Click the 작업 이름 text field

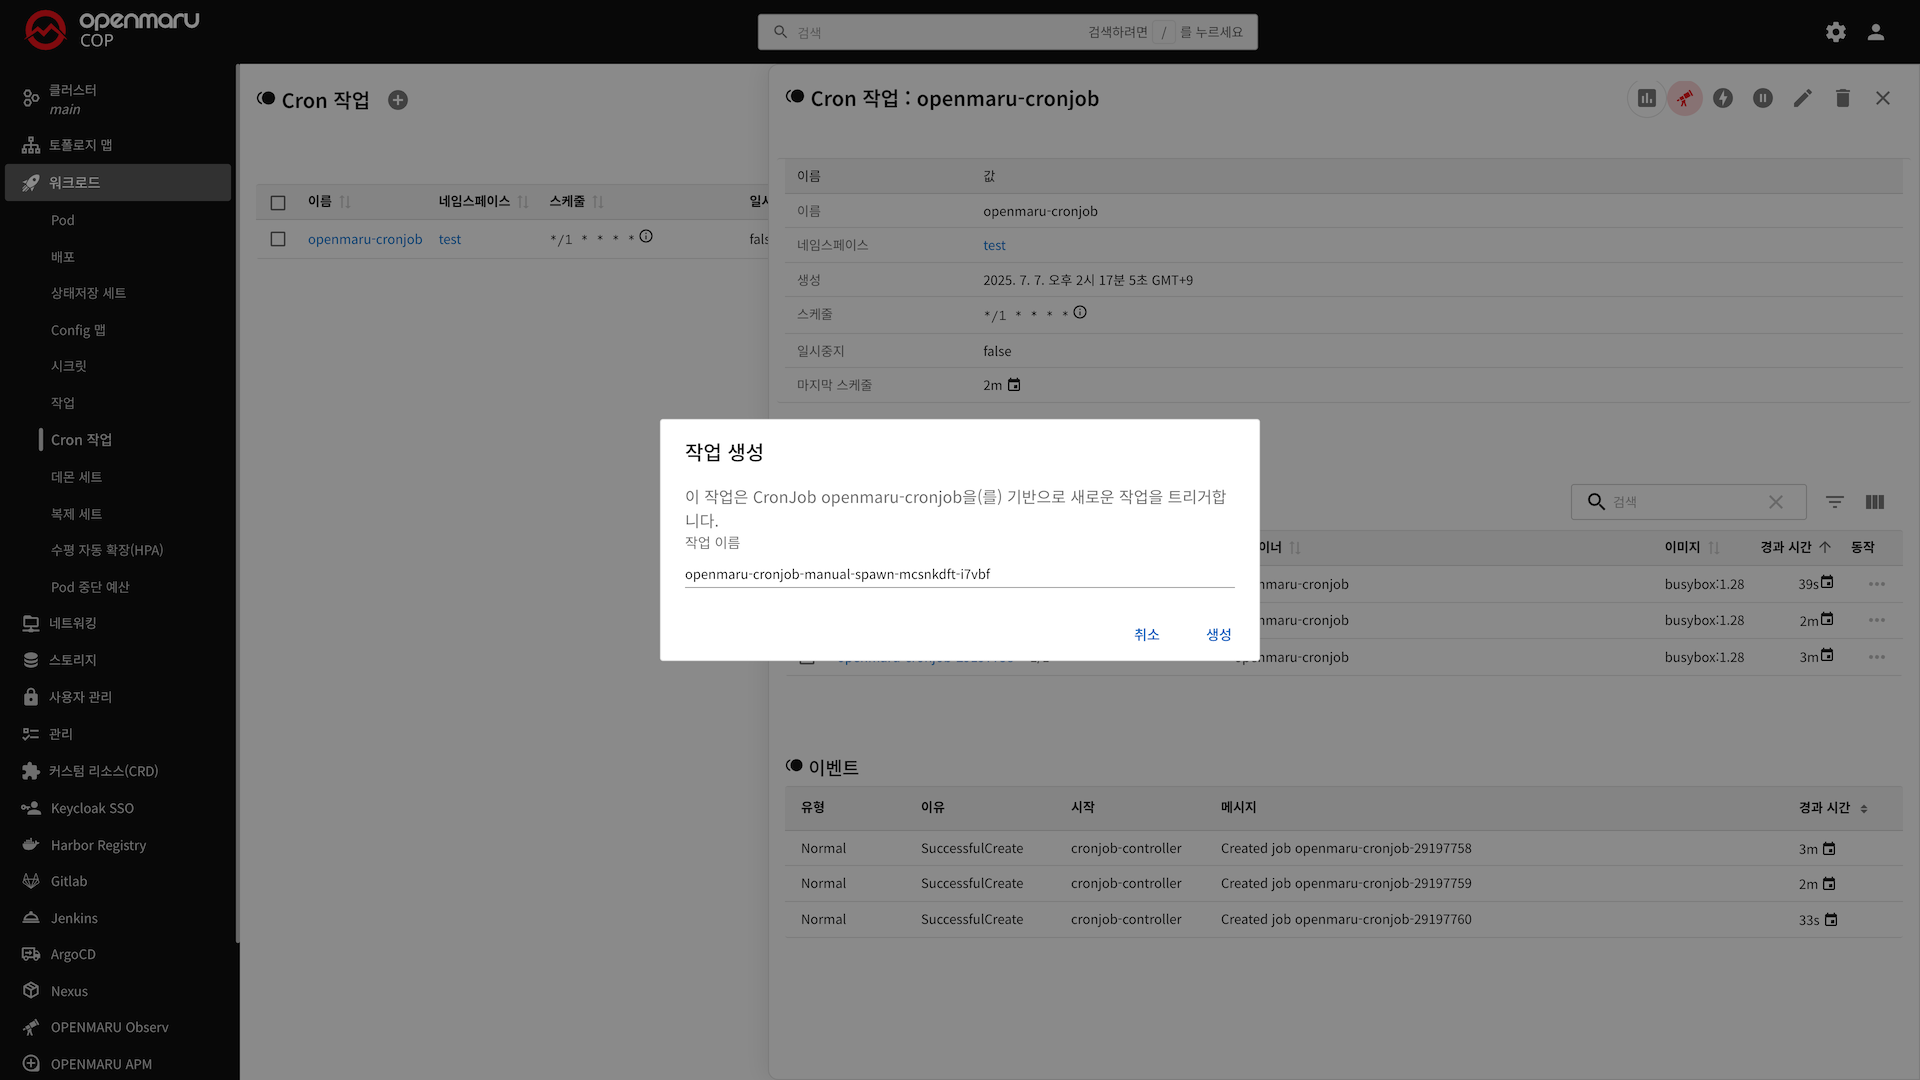click(958, 574)
